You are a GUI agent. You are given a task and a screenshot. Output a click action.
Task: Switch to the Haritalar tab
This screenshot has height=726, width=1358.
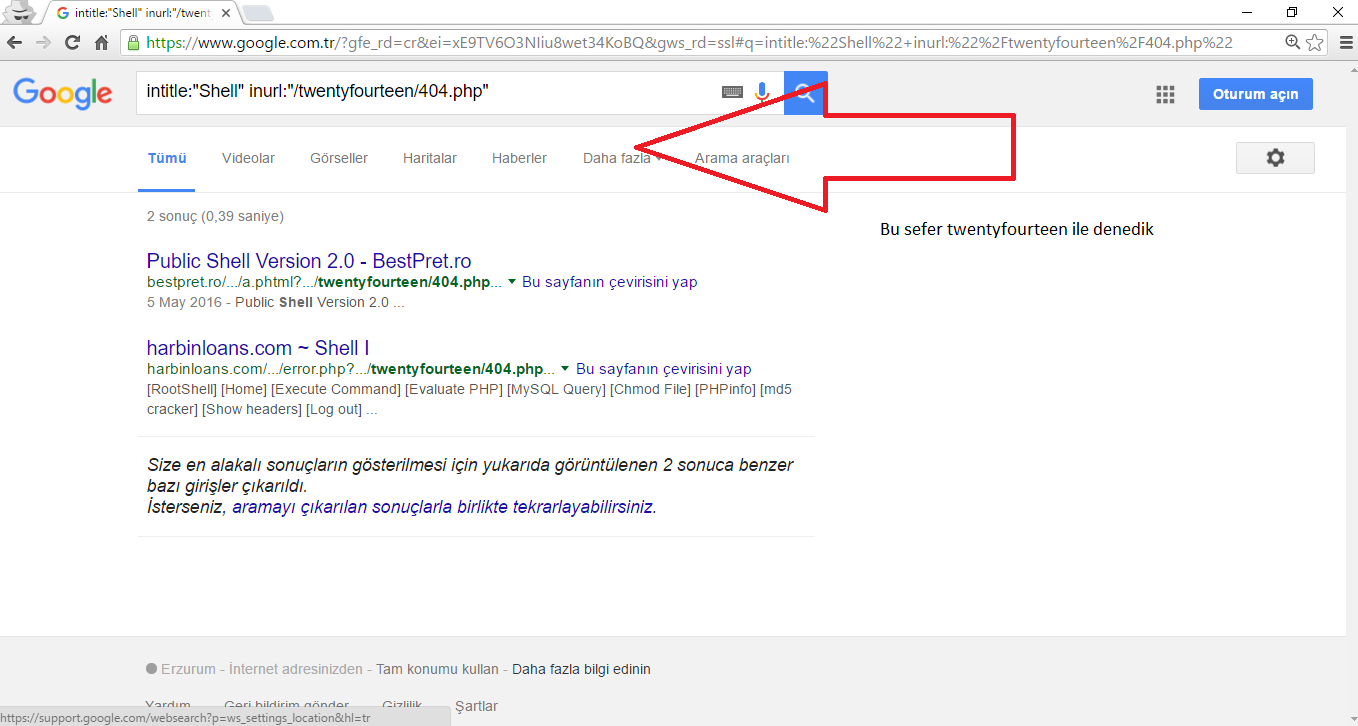coord(430,158)
